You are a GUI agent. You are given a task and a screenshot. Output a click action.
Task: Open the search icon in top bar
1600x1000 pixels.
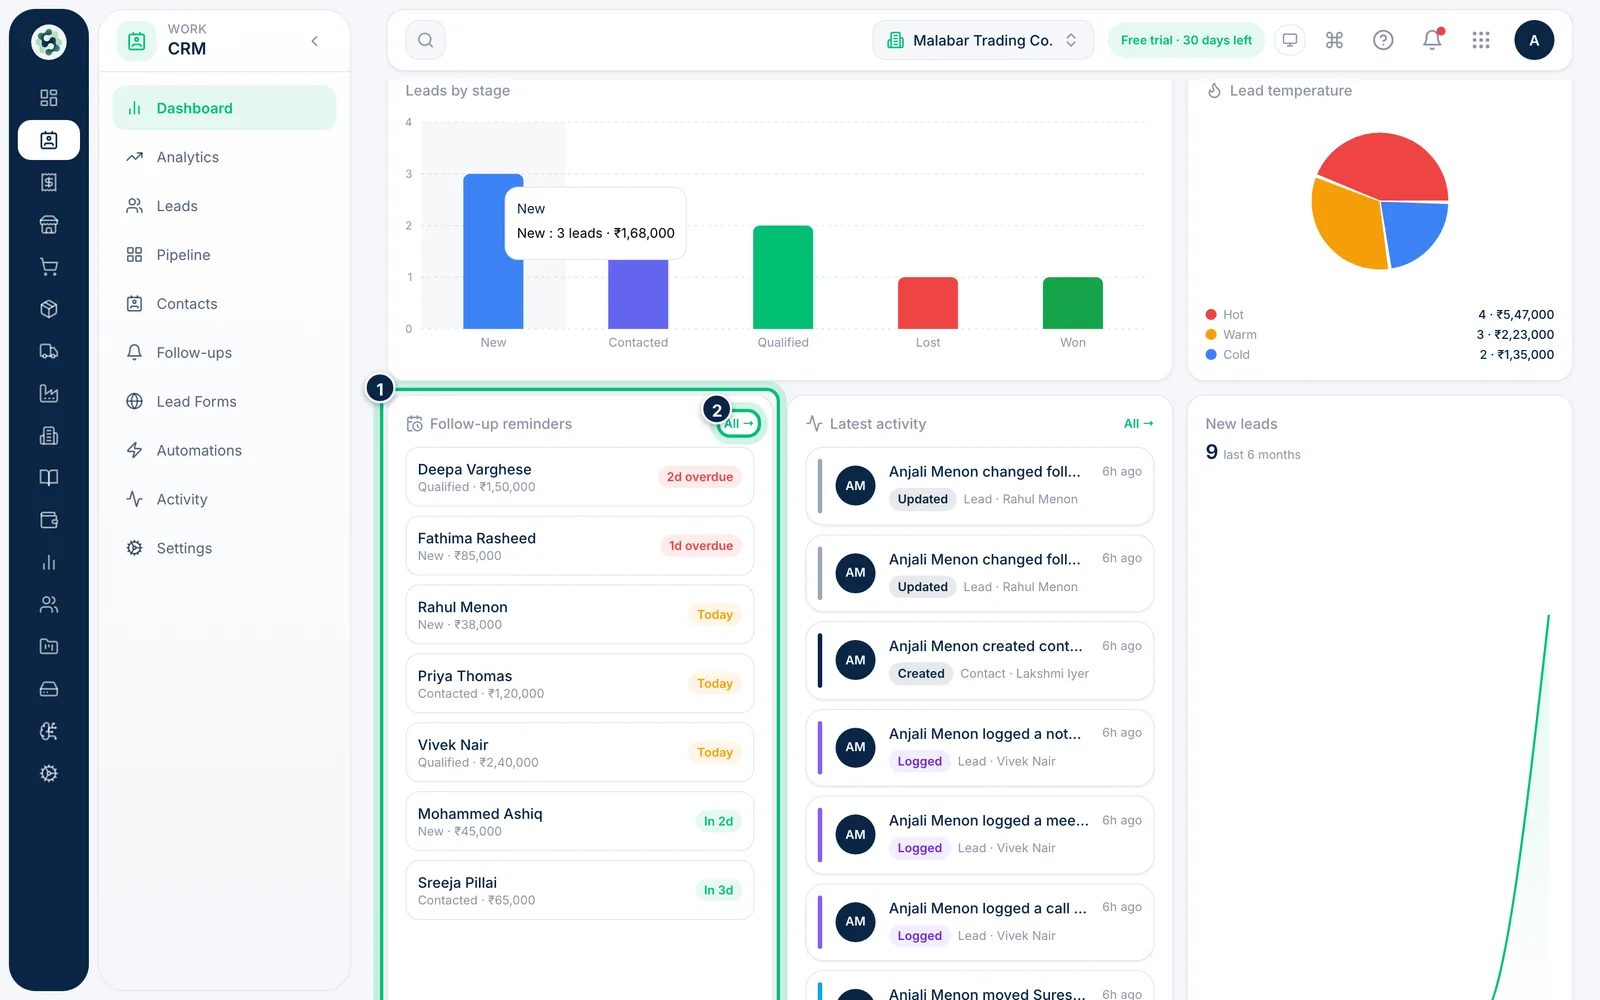(425, 40)
